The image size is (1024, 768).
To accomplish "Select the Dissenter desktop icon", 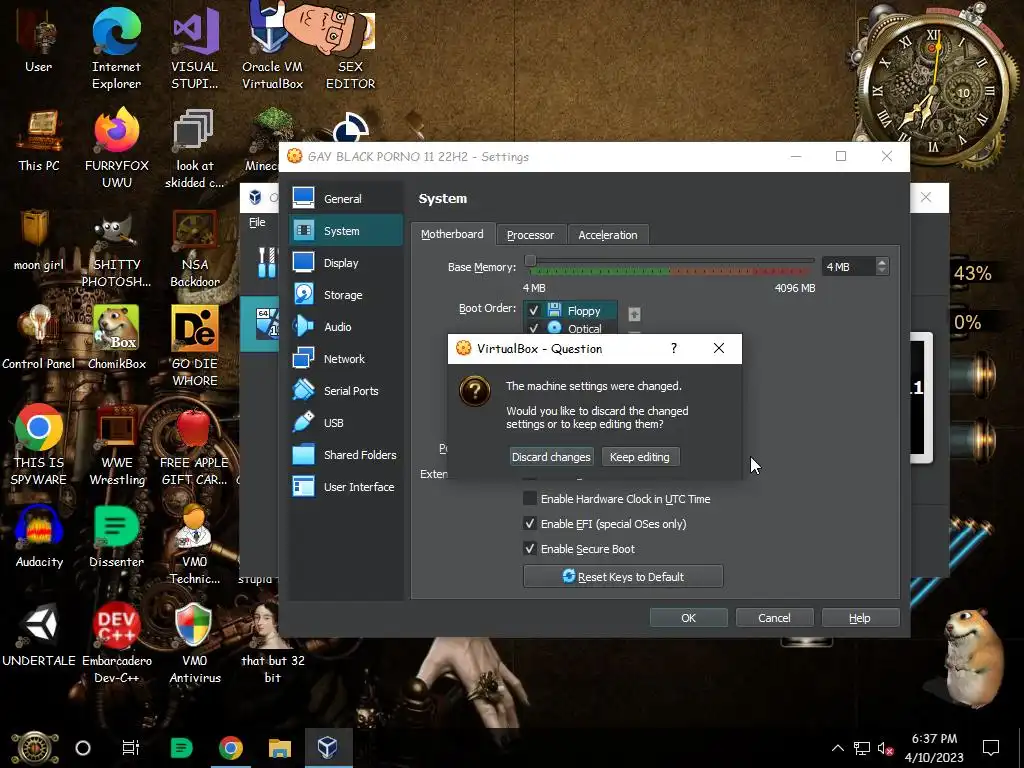I will pyautogui.click(x=116, y=536).
